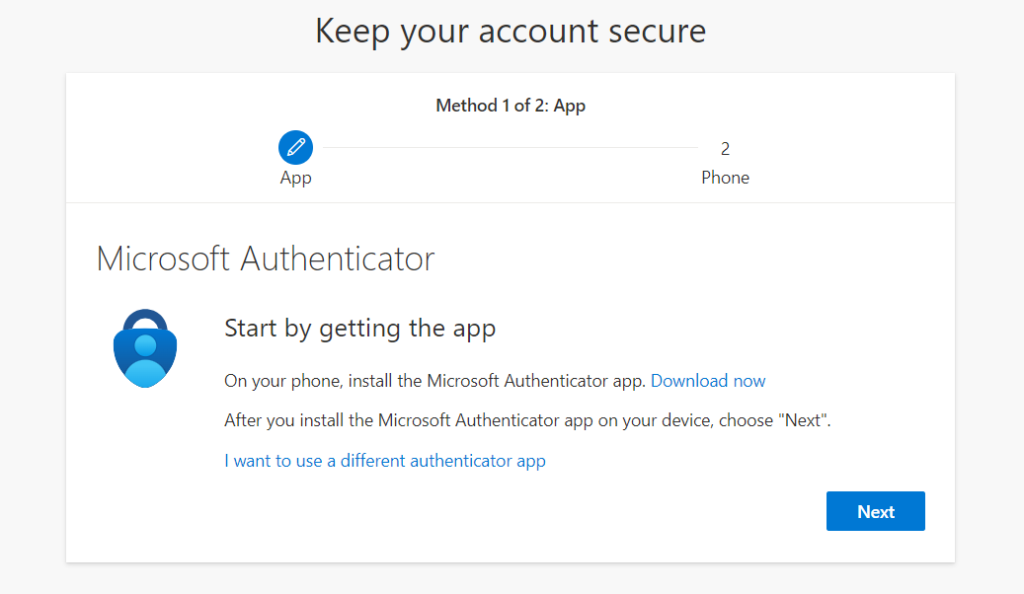Select step number 2 in the progress indicator
Viewport: 1024px width, 594px height.
[x=725, y=149]
